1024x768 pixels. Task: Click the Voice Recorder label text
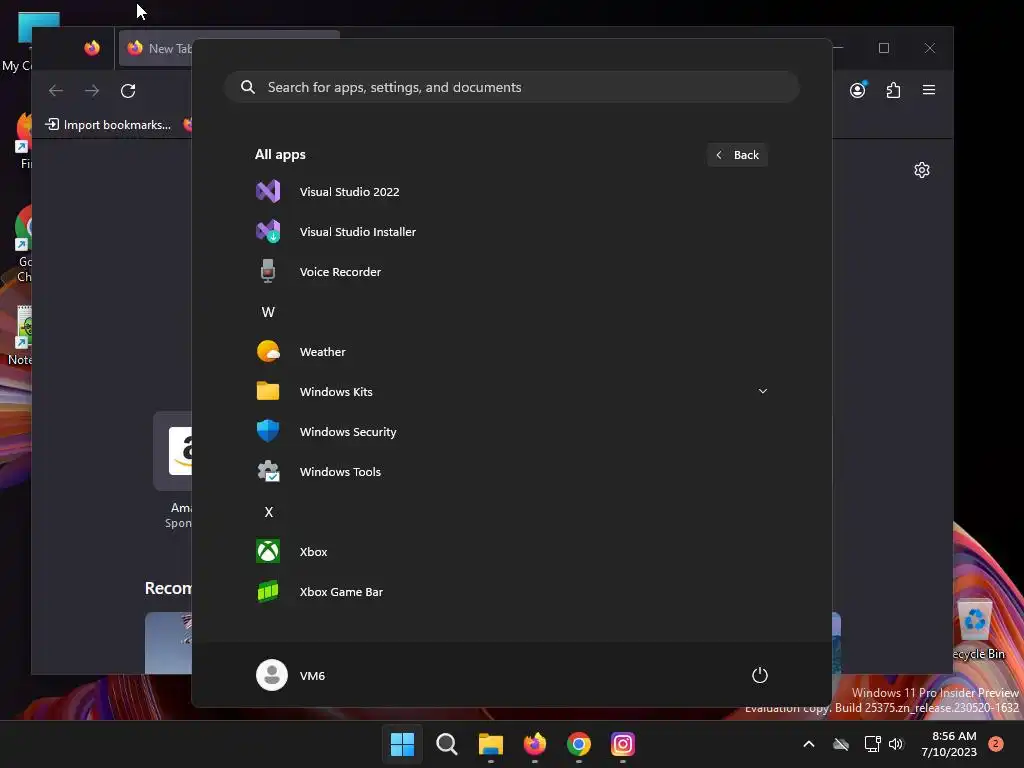tap(340, 272)
